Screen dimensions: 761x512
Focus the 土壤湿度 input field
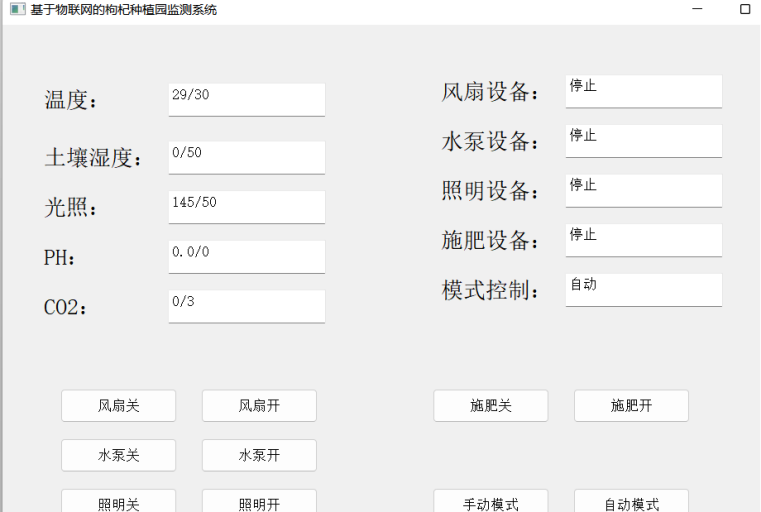[246, 157]
